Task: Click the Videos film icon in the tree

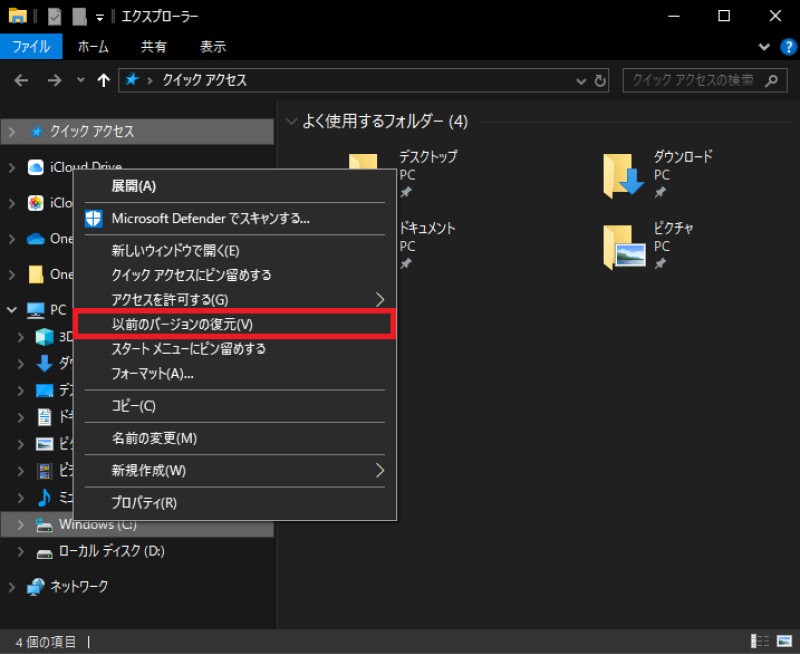Action: [x=44, y=471]
